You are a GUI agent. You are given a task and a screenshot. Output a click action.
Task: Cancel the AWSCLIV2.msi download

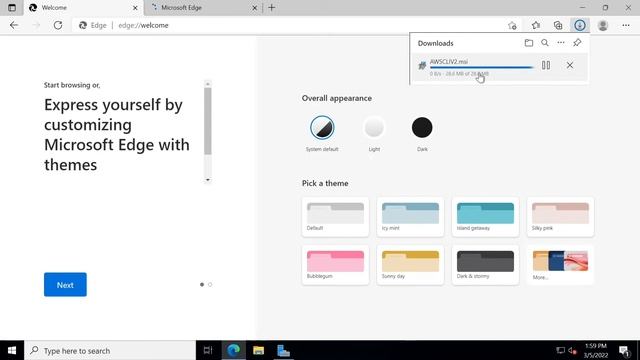pyautogui.click(x=570, y=65)
